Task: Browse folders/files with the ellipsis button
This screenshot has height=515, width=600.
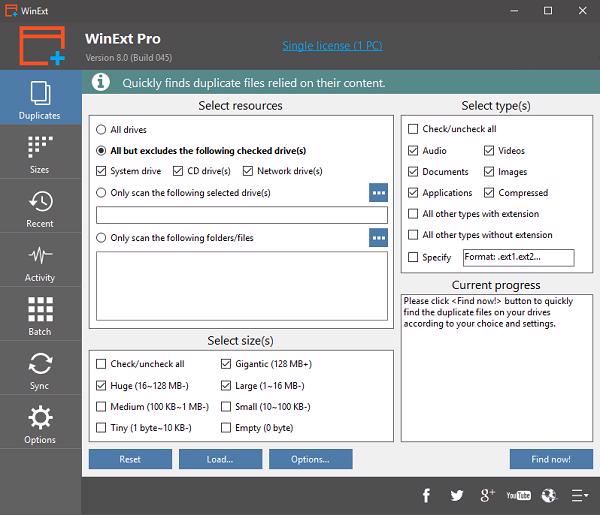Action: [x=378, y=237]
